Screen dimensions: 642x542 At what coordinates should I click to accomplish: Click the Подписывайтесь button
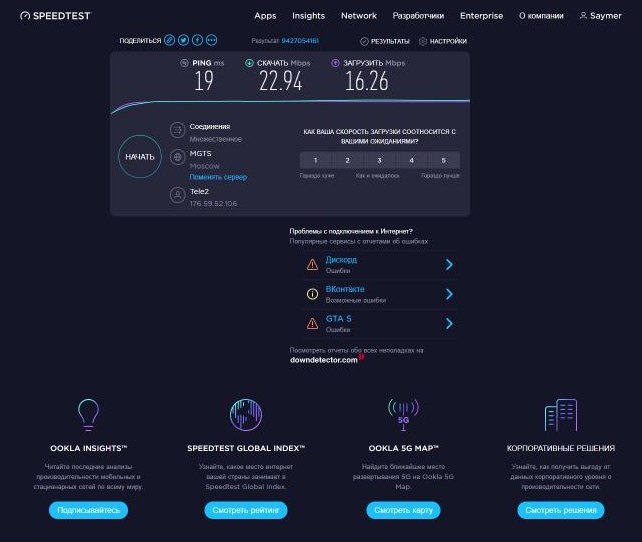88,510
